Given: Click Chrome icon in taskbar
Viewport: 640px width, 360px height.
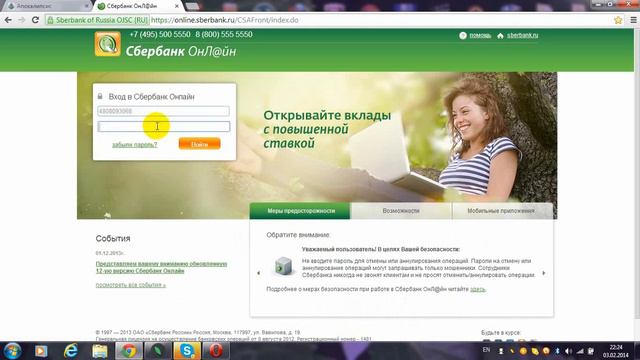Looking at the screenshot, I should [x=129, y=351].
